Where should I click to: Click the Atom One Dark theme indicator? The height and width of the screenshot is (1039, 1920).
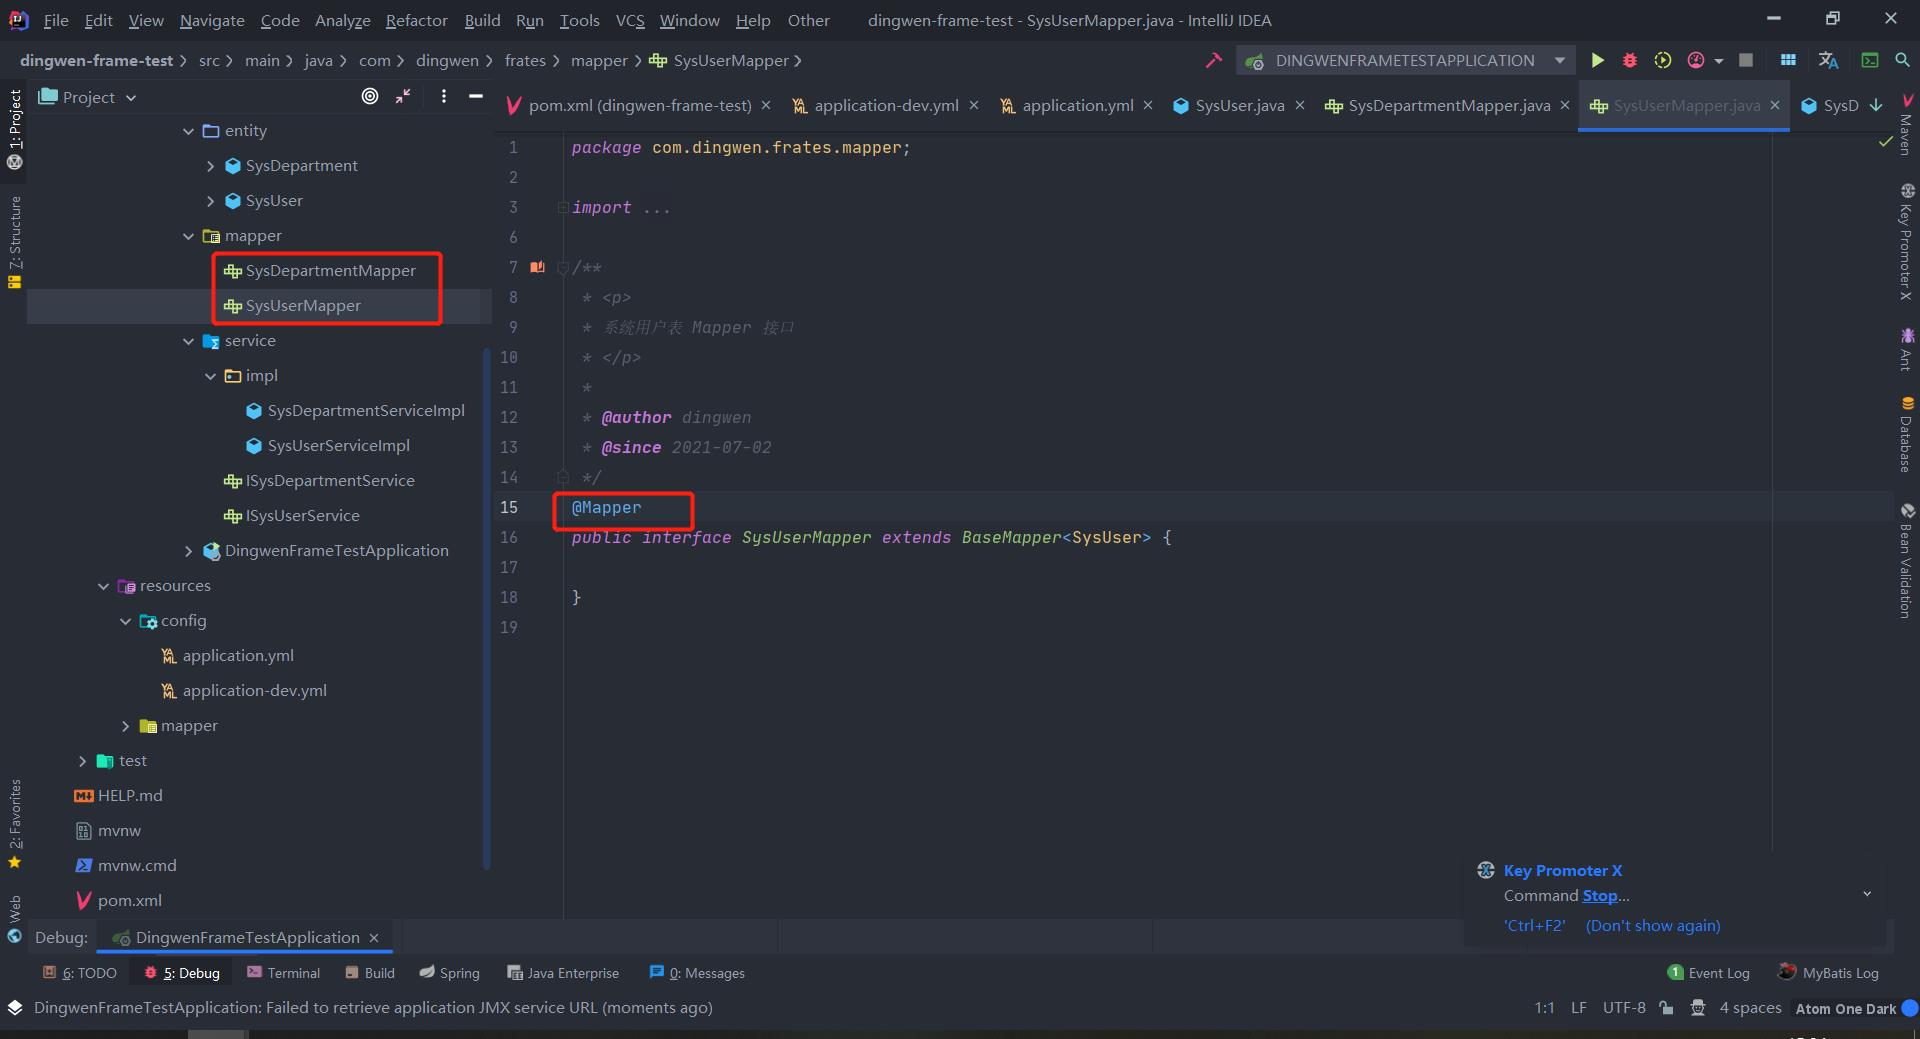[x=1846, y=1009]
